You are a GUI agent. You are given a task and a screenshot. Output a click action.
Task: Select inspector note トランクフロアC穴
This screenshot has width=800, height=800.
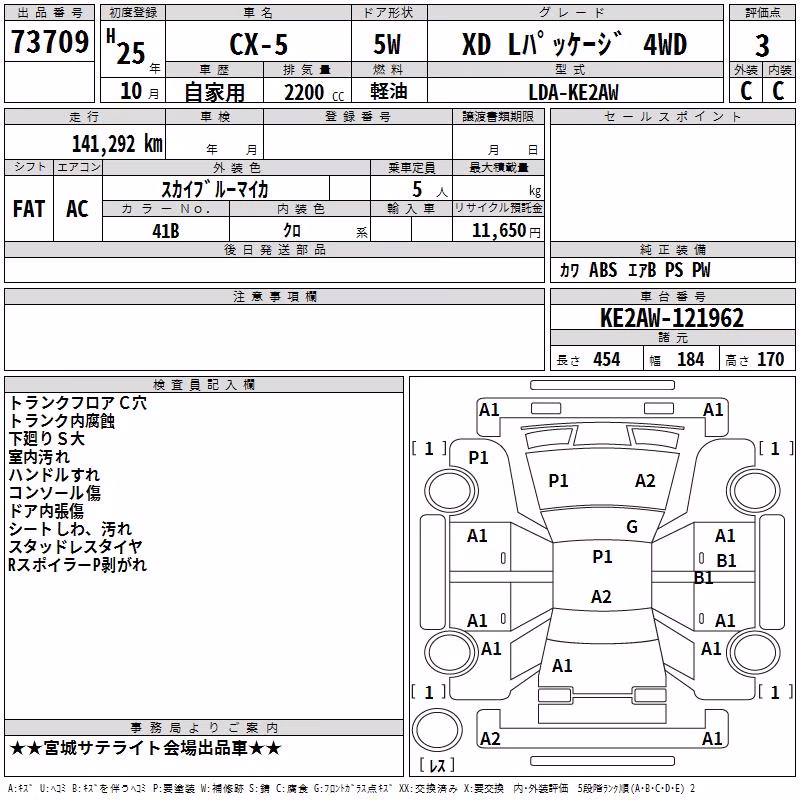pyautogui.click(x=78, y=403)
